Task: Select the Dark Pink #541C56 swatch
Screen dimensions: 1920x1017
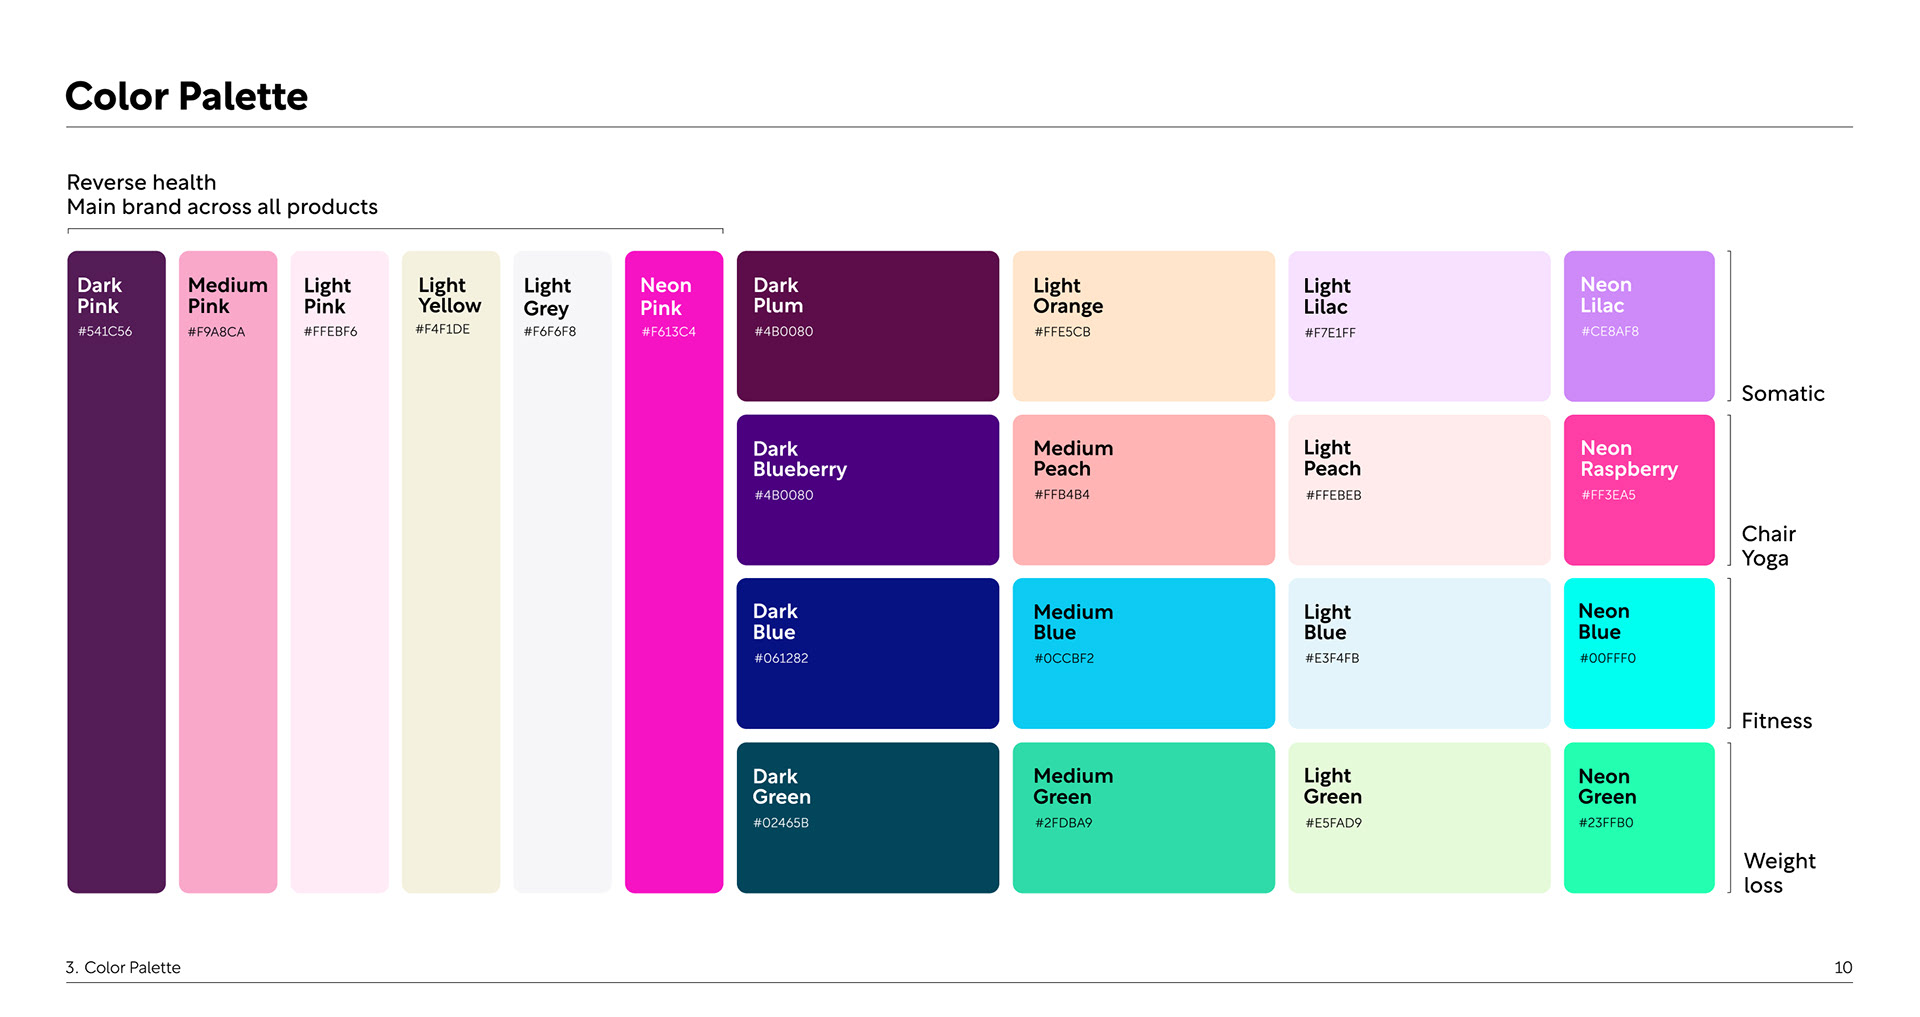Action: tap(116, 572)
